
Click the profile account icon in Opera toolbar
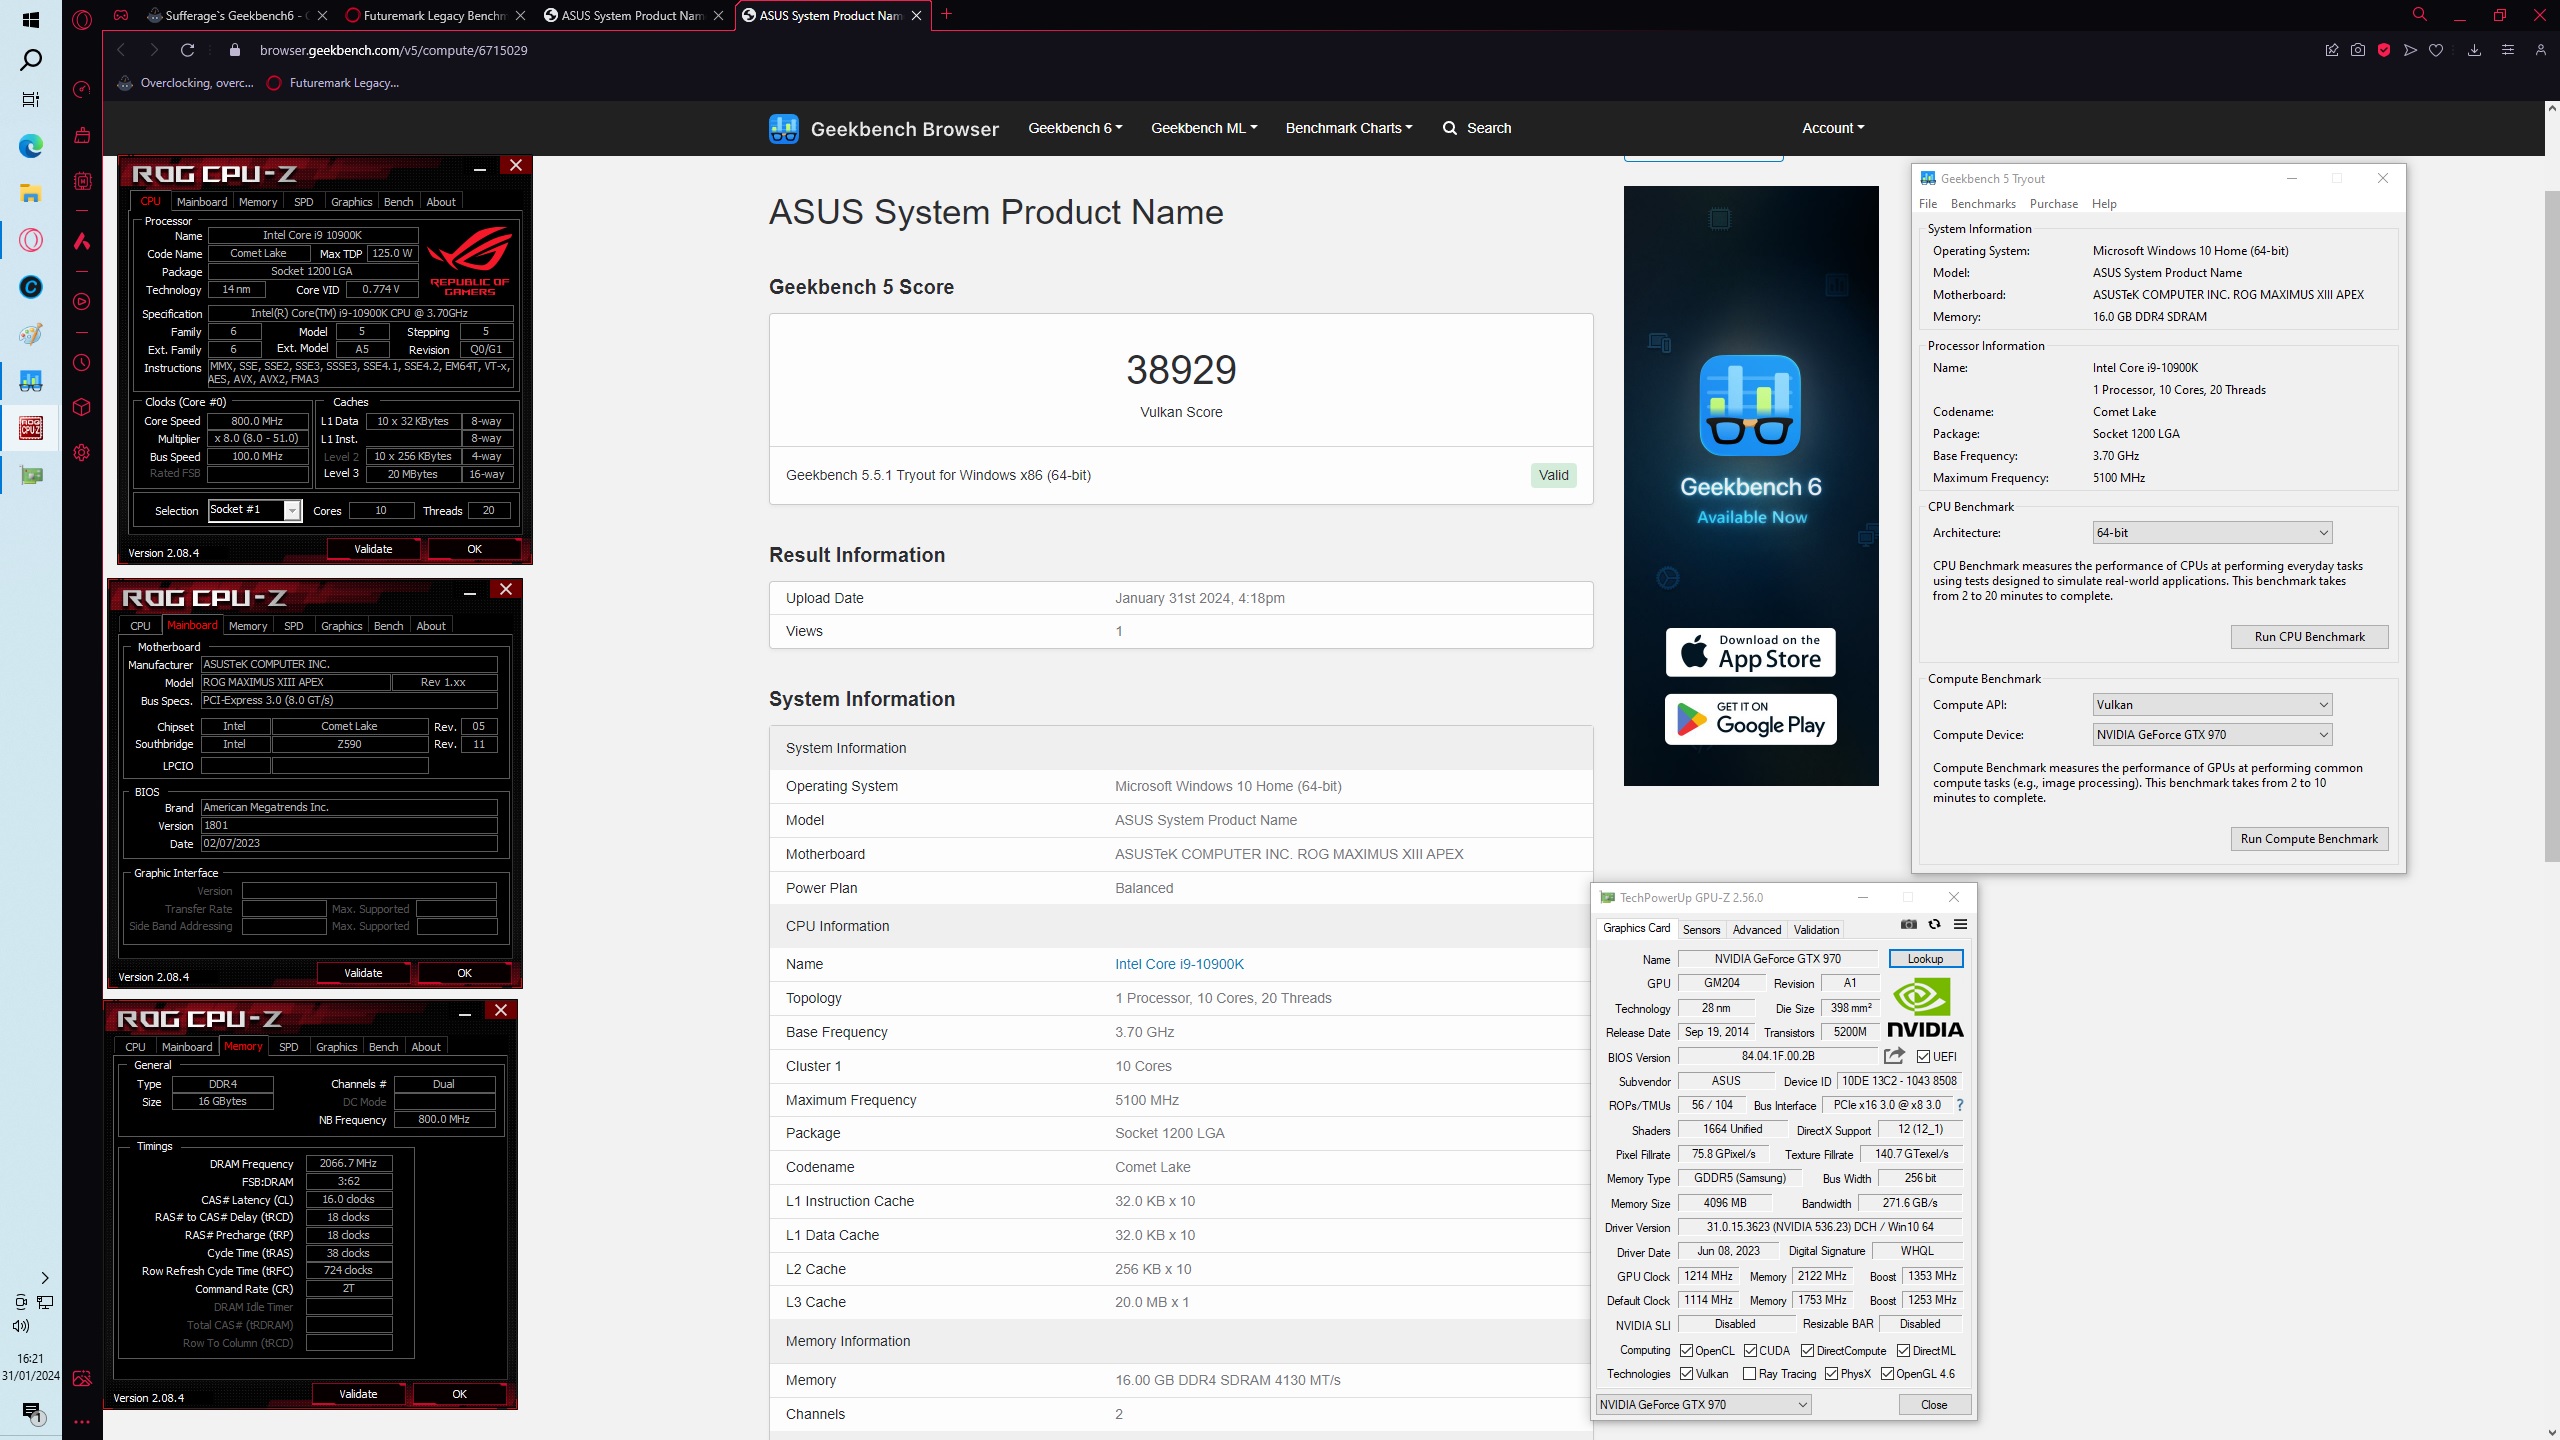pyautogui.click(x=2540, y=50)
